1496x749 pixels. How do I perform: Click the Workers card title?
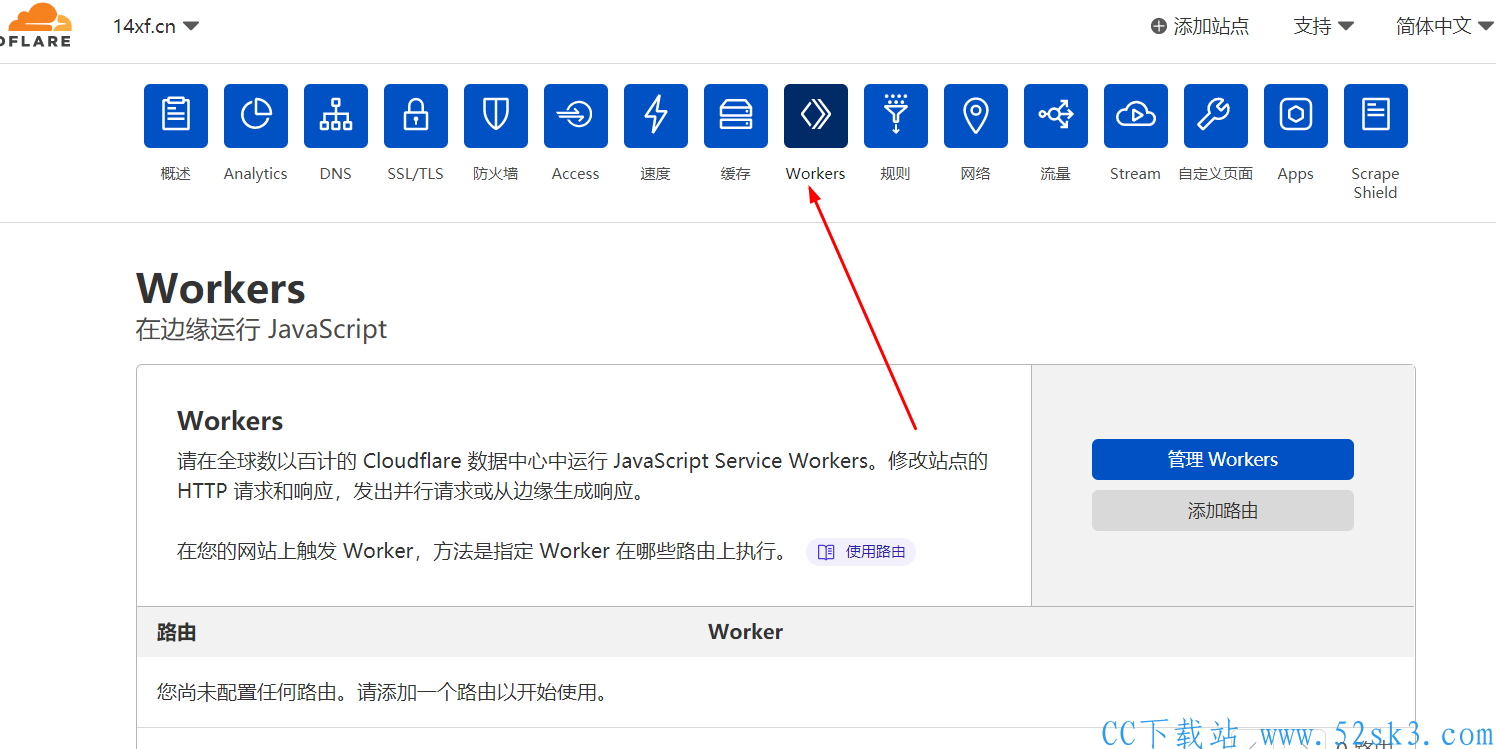[230, 421]
